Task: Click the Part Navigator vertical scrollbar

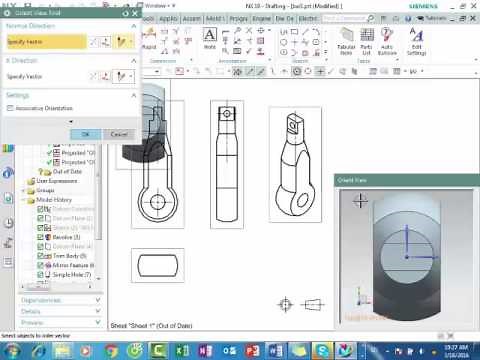Action: pyautogui.click(x=98, y=207)
